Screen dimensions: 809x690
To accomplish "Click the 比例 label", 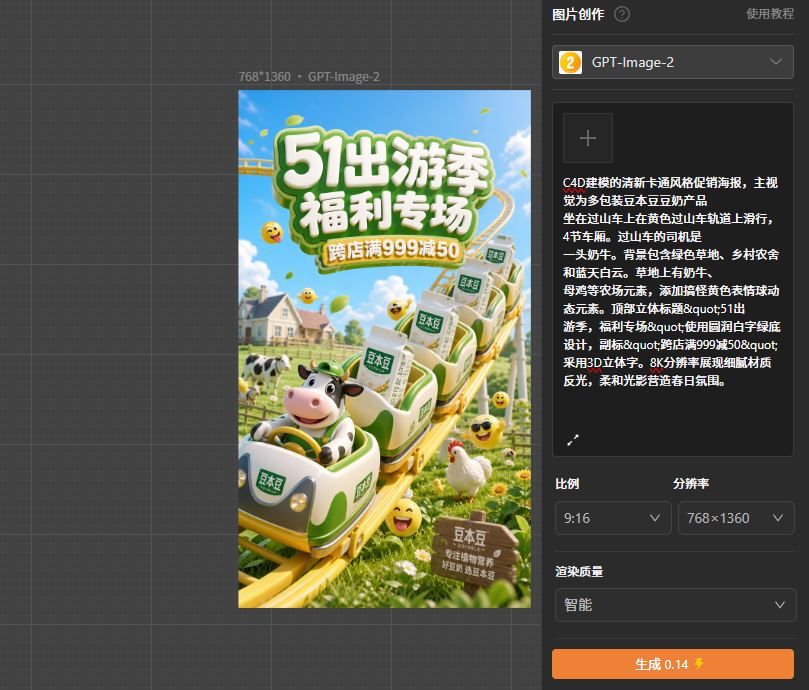I will point(567,484).
